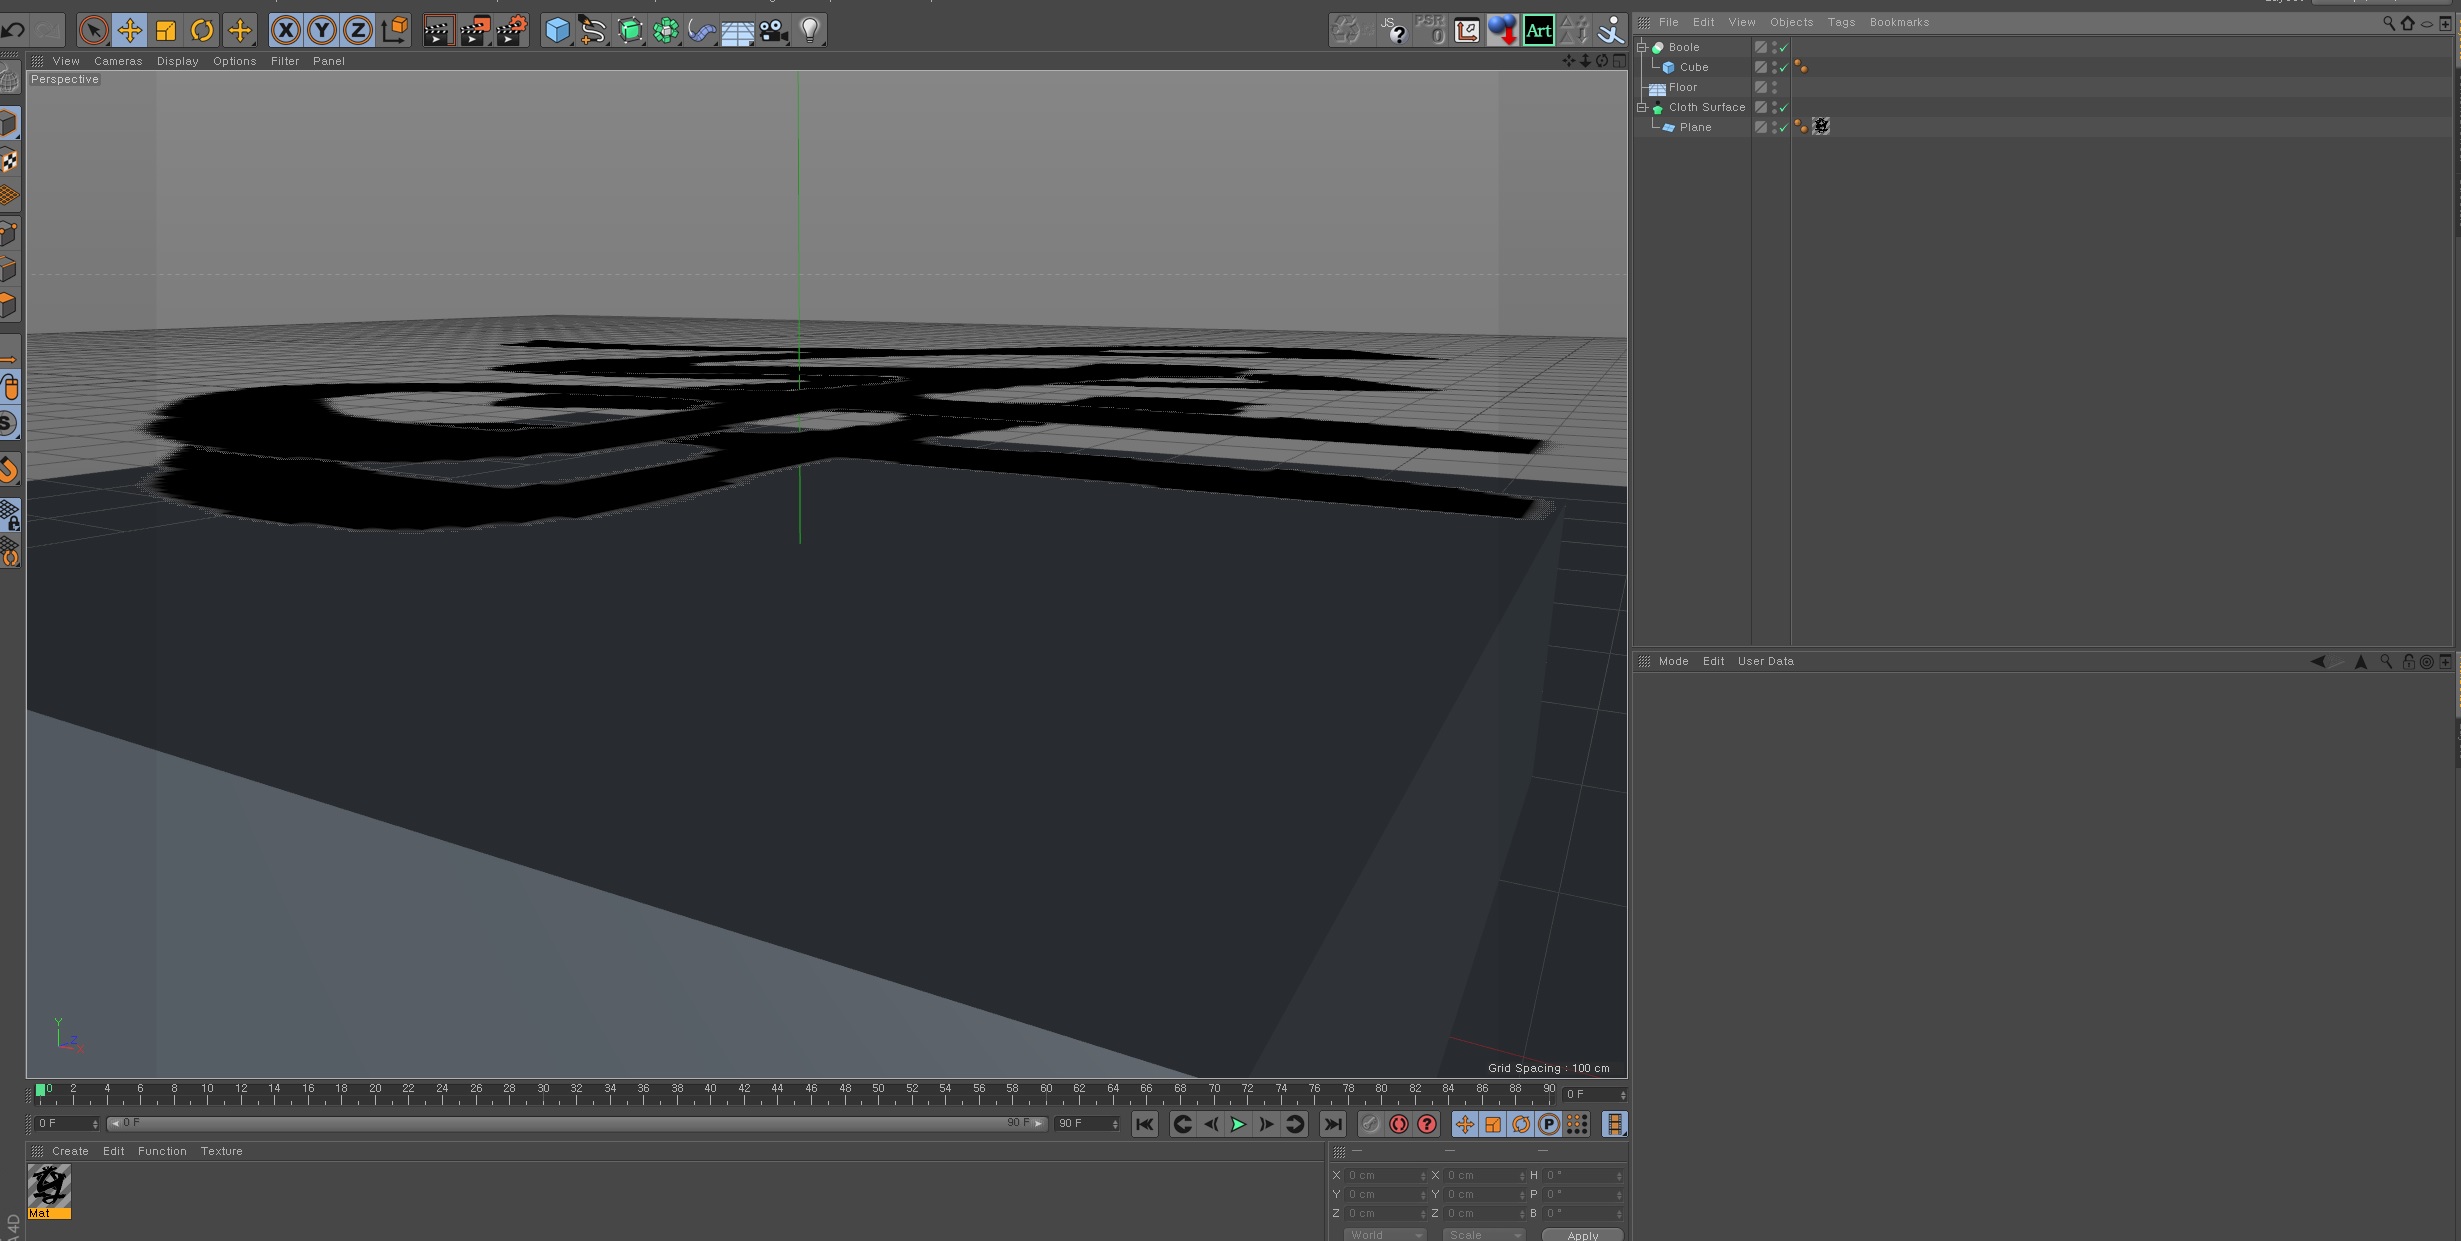The image size is (2461, 1241).
Task: Select the Rotate tool in top toolbar
Action: pos(202,31)
